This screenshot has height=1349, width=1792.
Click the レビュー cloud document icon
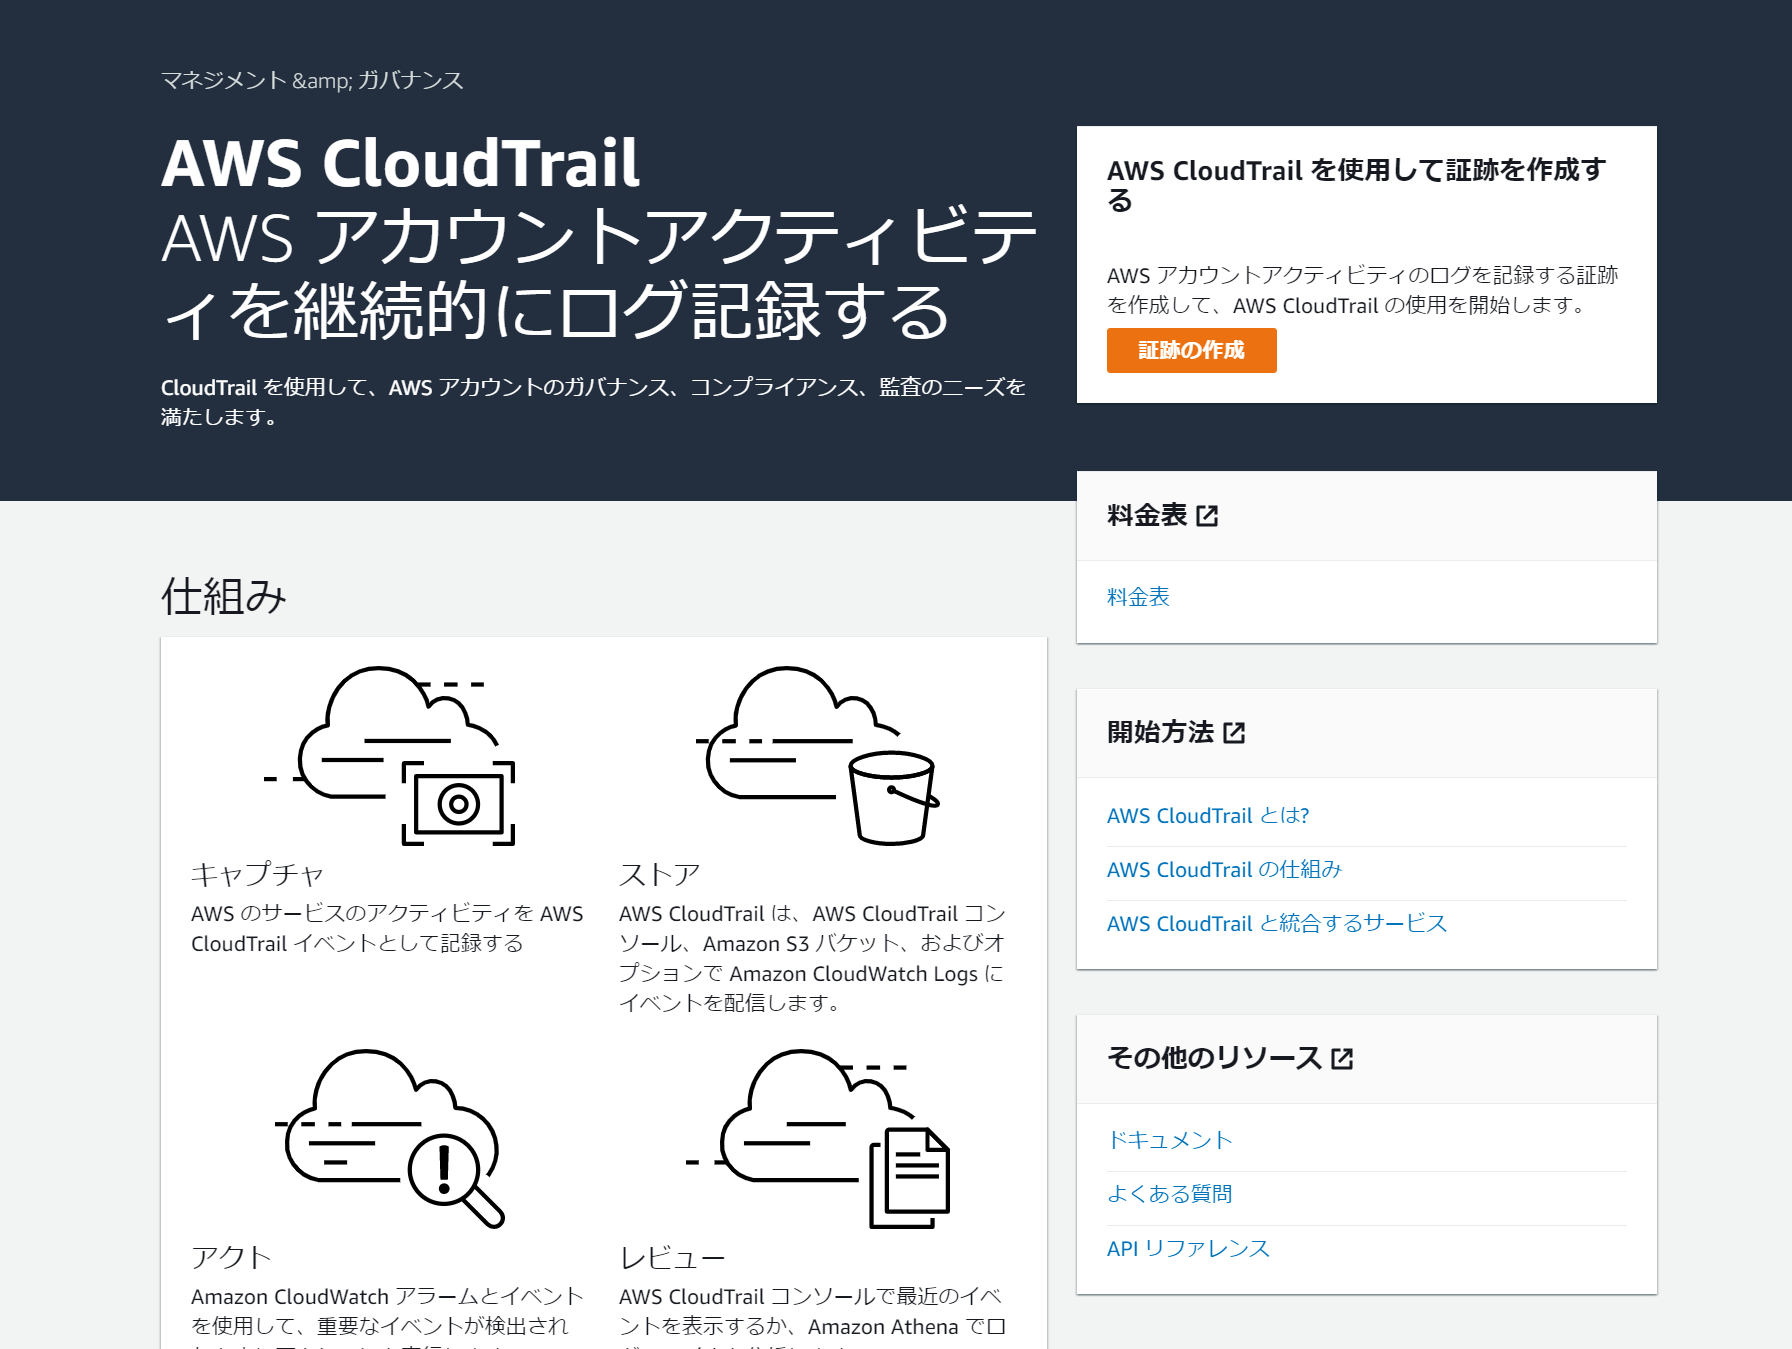coord(818,1139)
